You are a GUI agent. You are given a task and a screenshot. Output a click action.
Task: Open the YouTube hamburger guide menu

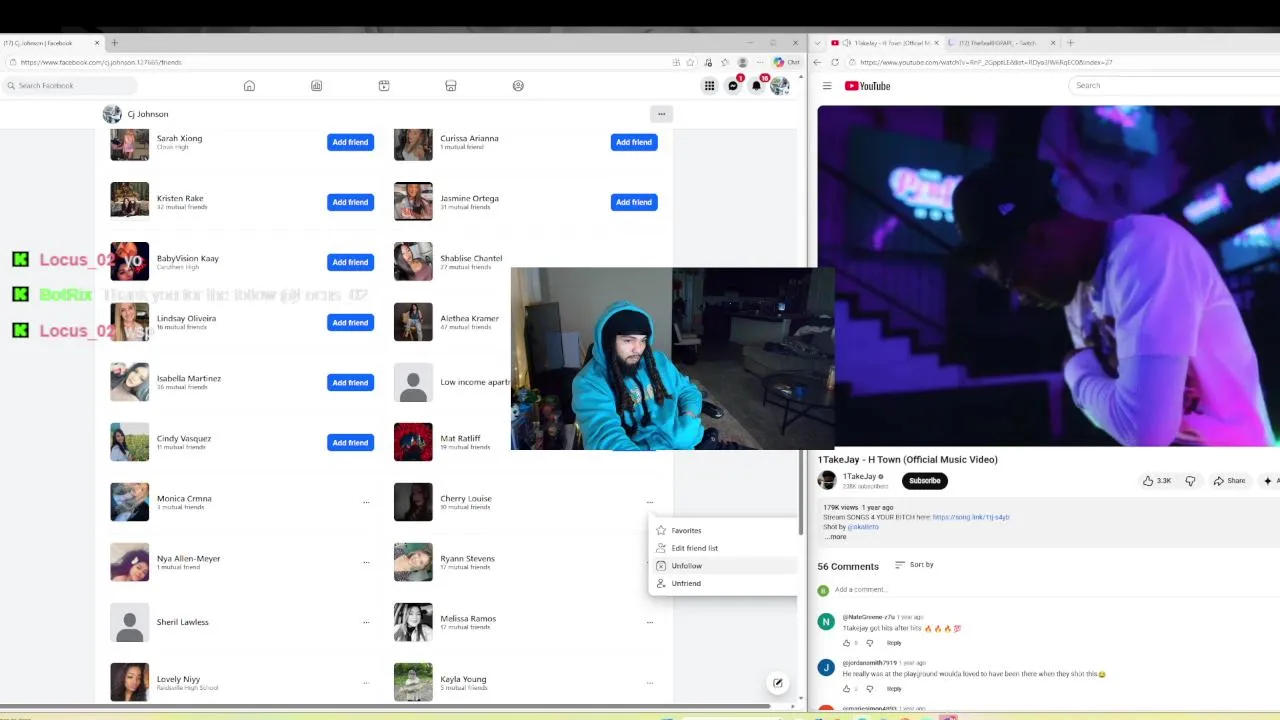click(827, 86)
